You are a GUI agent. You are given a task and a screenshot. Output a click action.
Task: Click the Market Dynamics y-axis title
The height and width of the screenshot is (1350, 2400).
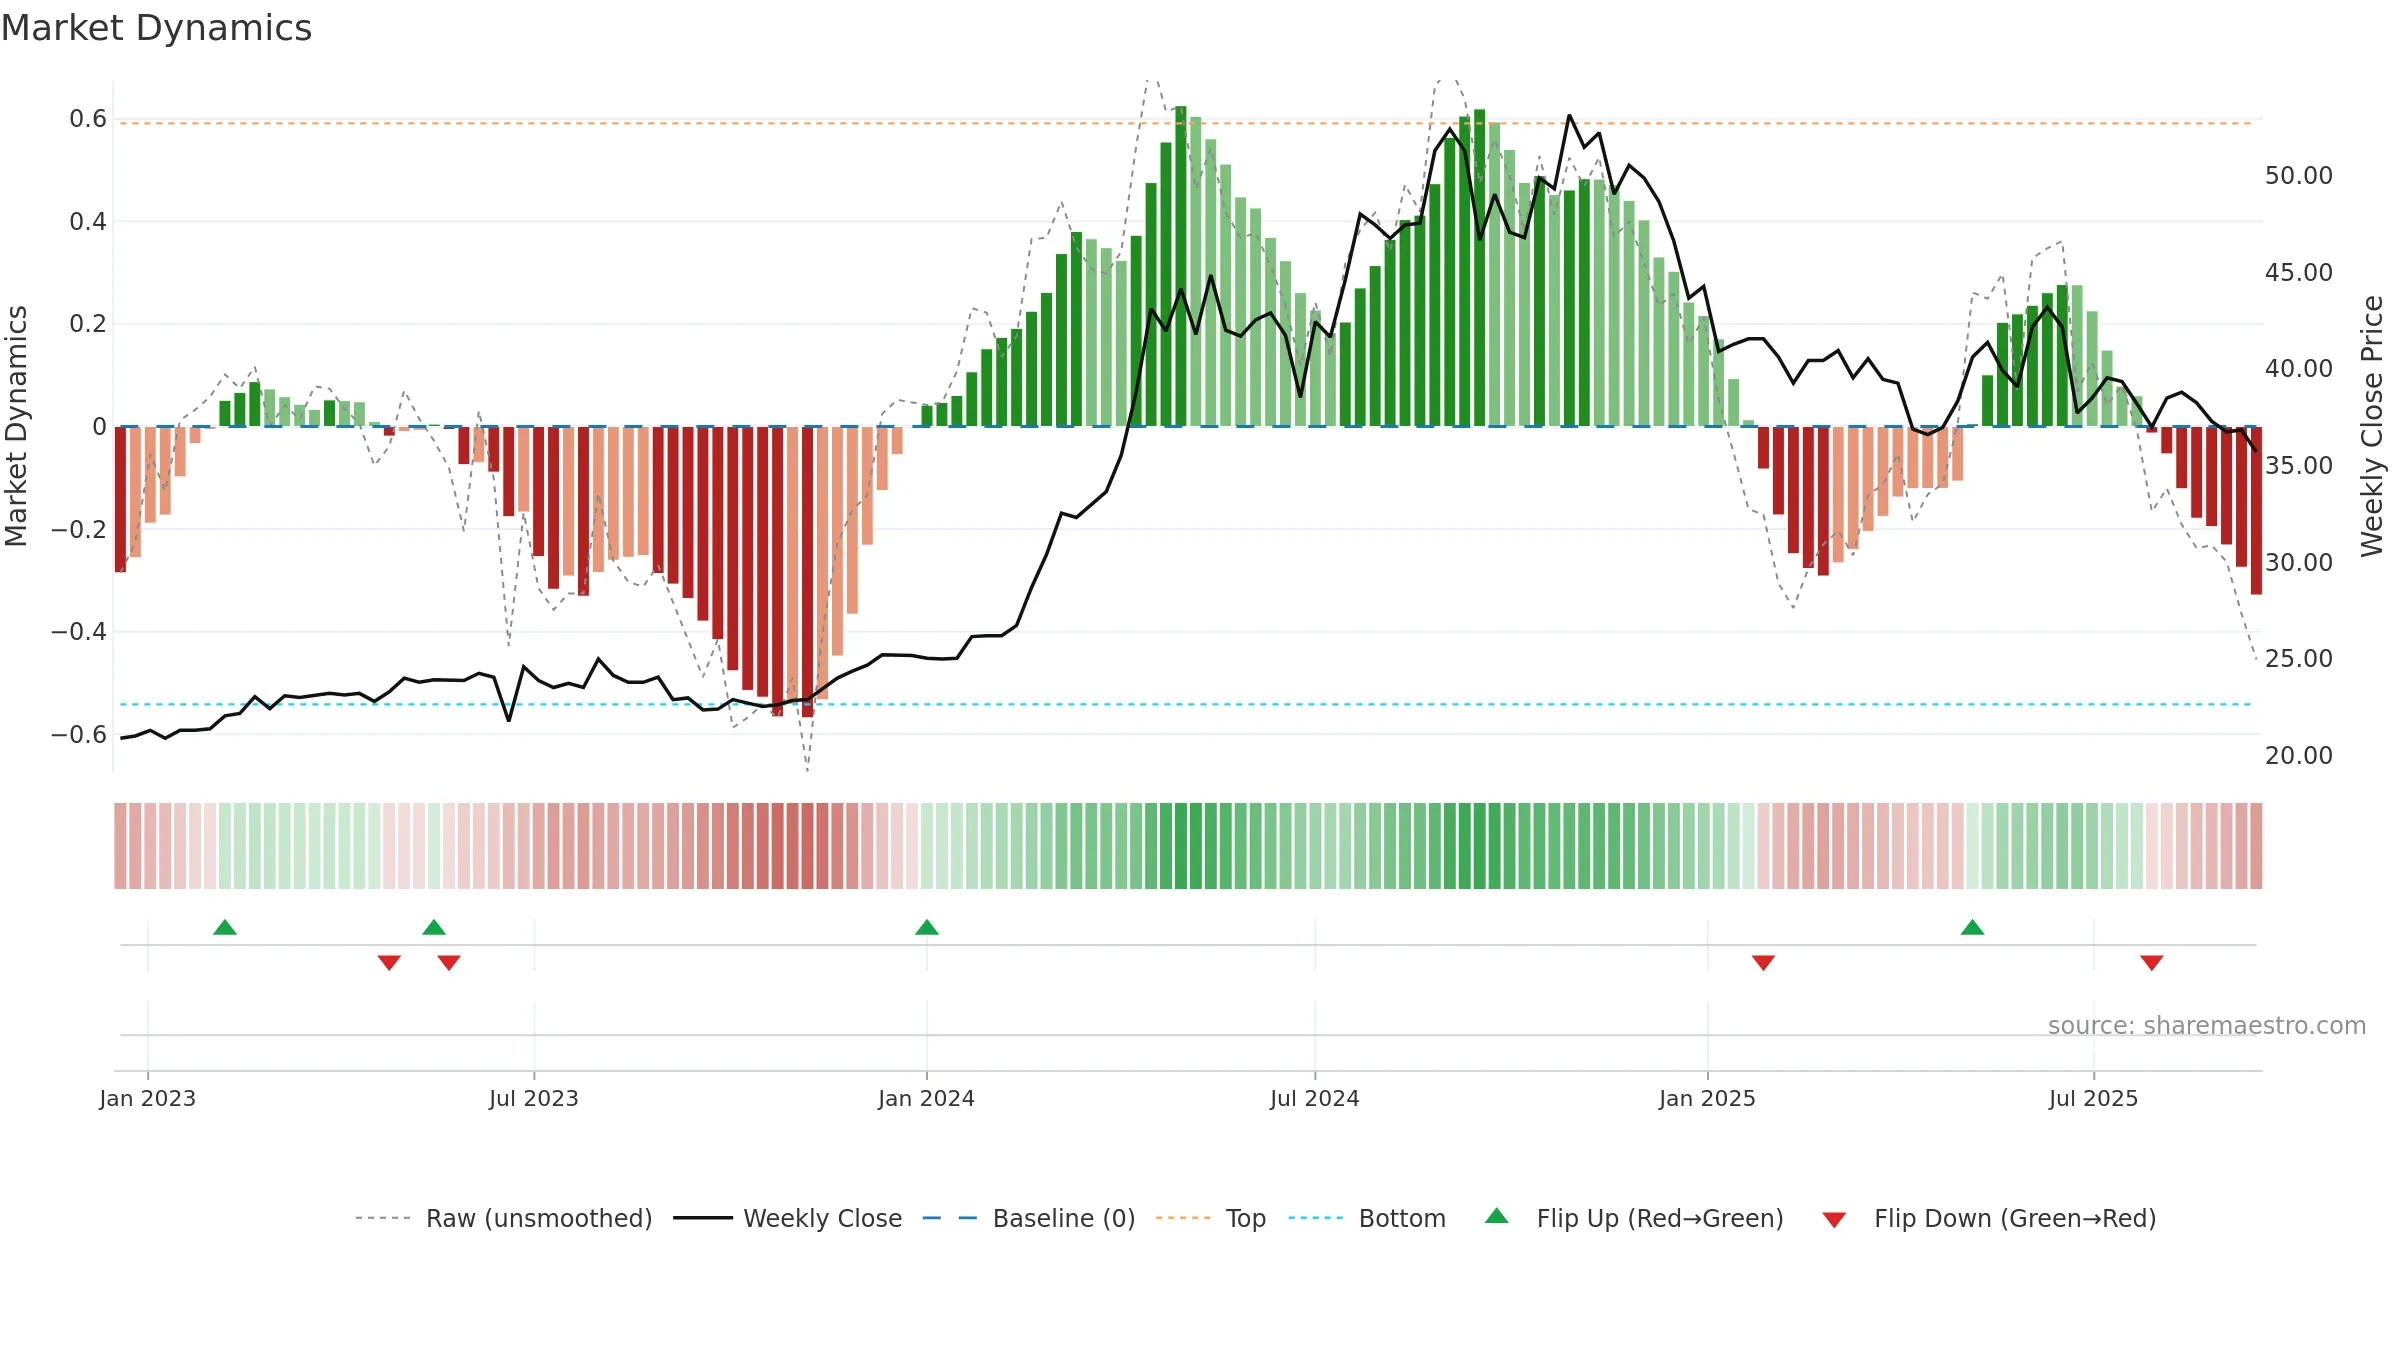point(16,426)
